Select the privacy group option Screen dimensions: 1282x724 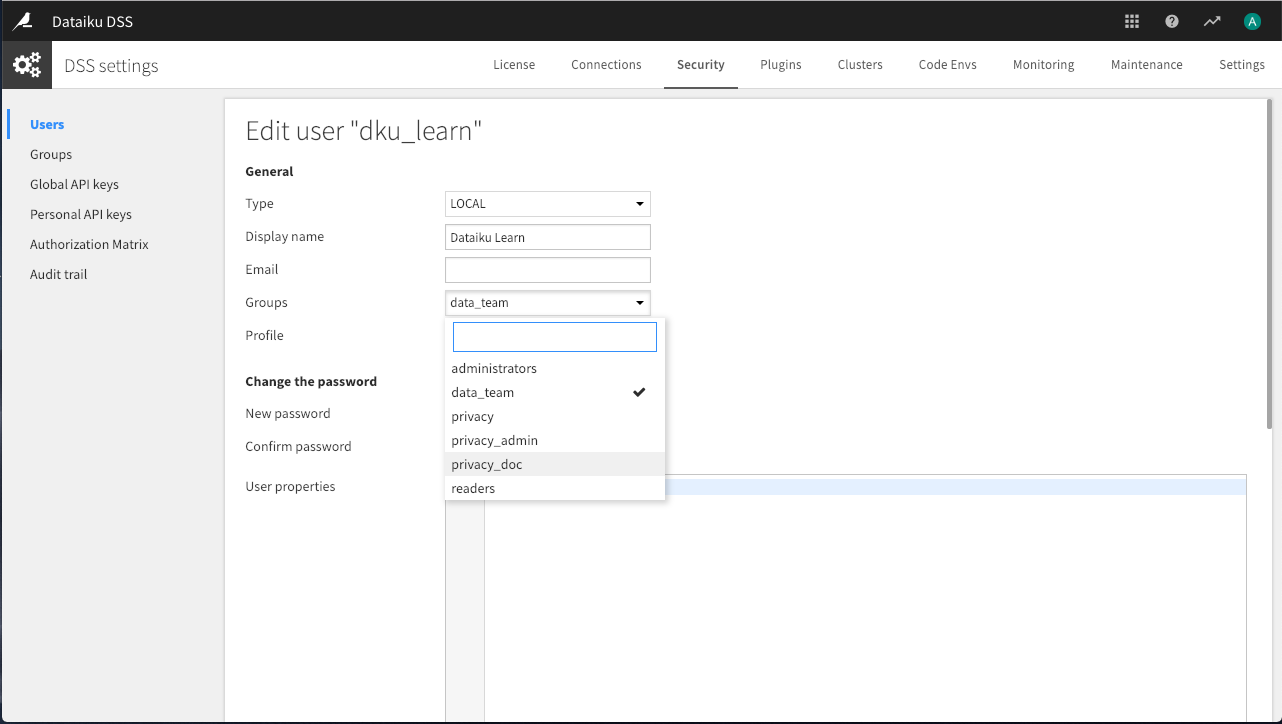tap(555, 417)
